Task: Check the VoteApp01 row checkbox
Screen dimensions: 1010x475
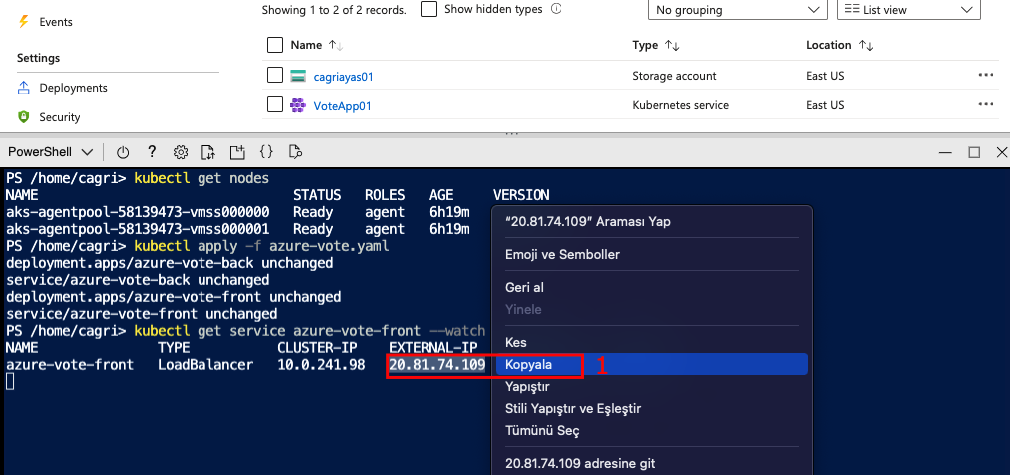Action: click(275, 105)
